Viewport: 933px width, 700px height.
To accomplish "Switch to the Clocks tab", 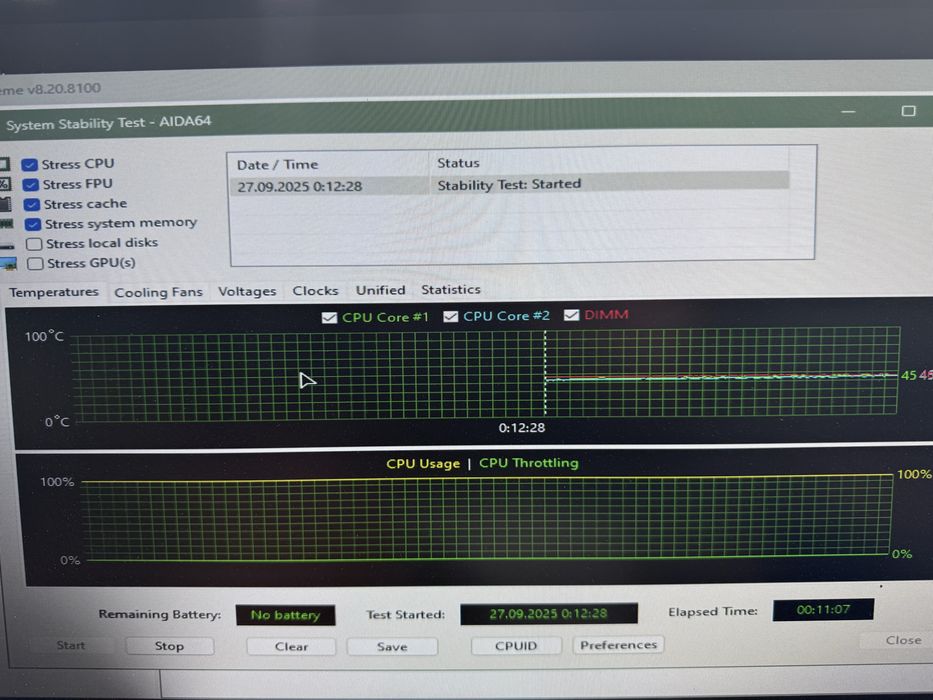I will coord(315,291).
